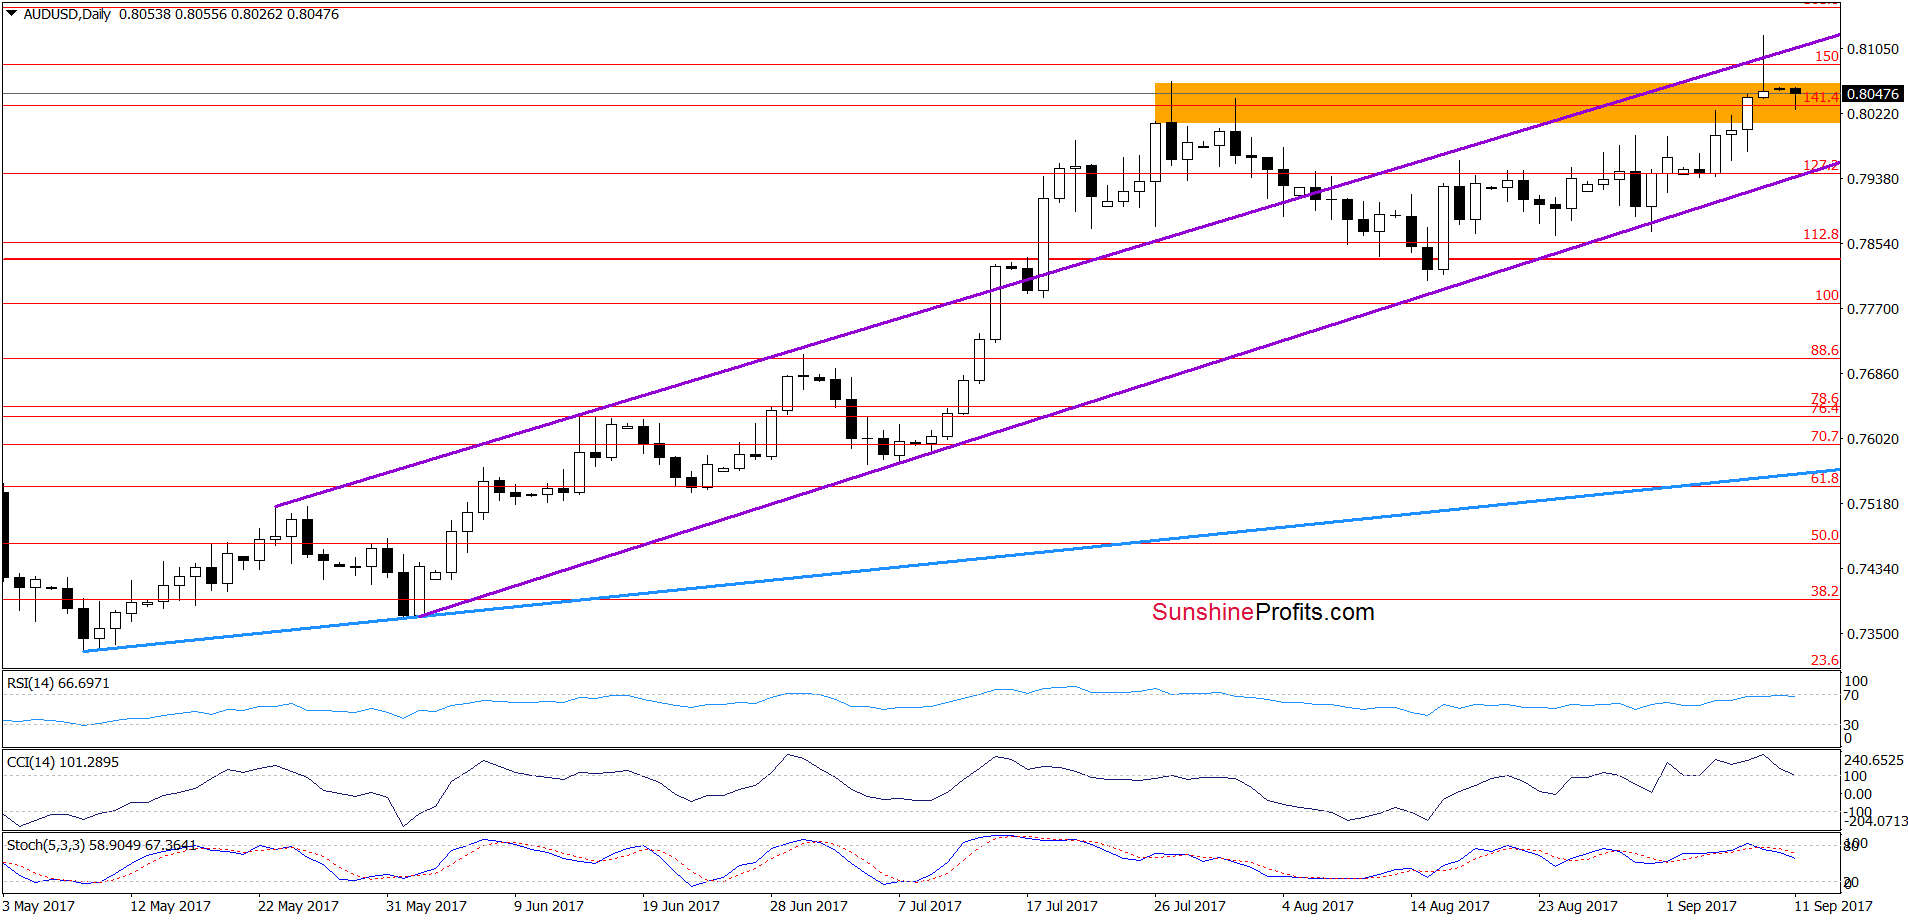This screenshot has height=920, width=1908.
Task: Click the 23 Aug 2017 date label
Action: click(1578, 906)
